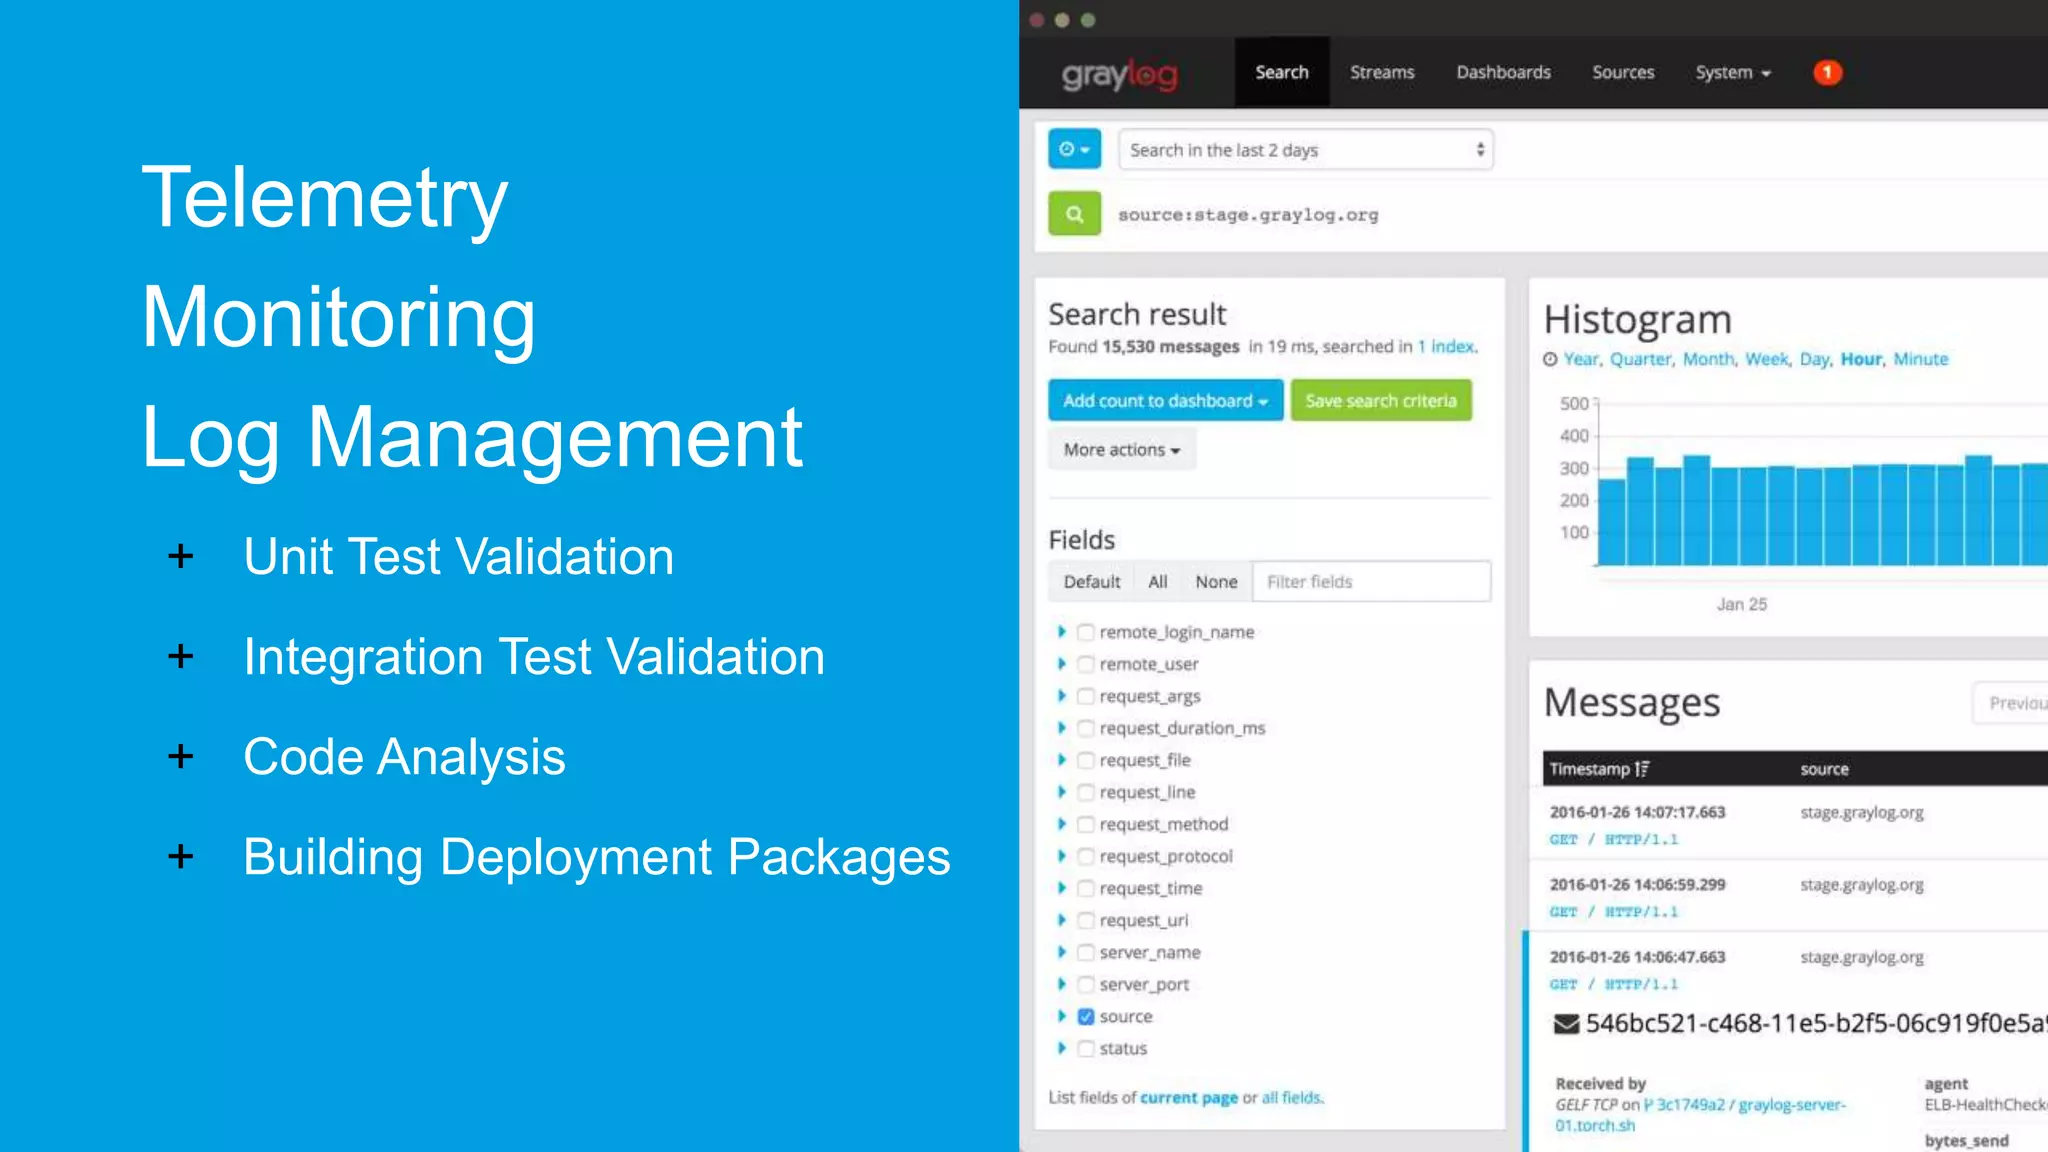
Task: Uncheck the source field checkbox
Action: [1085, 1016]
